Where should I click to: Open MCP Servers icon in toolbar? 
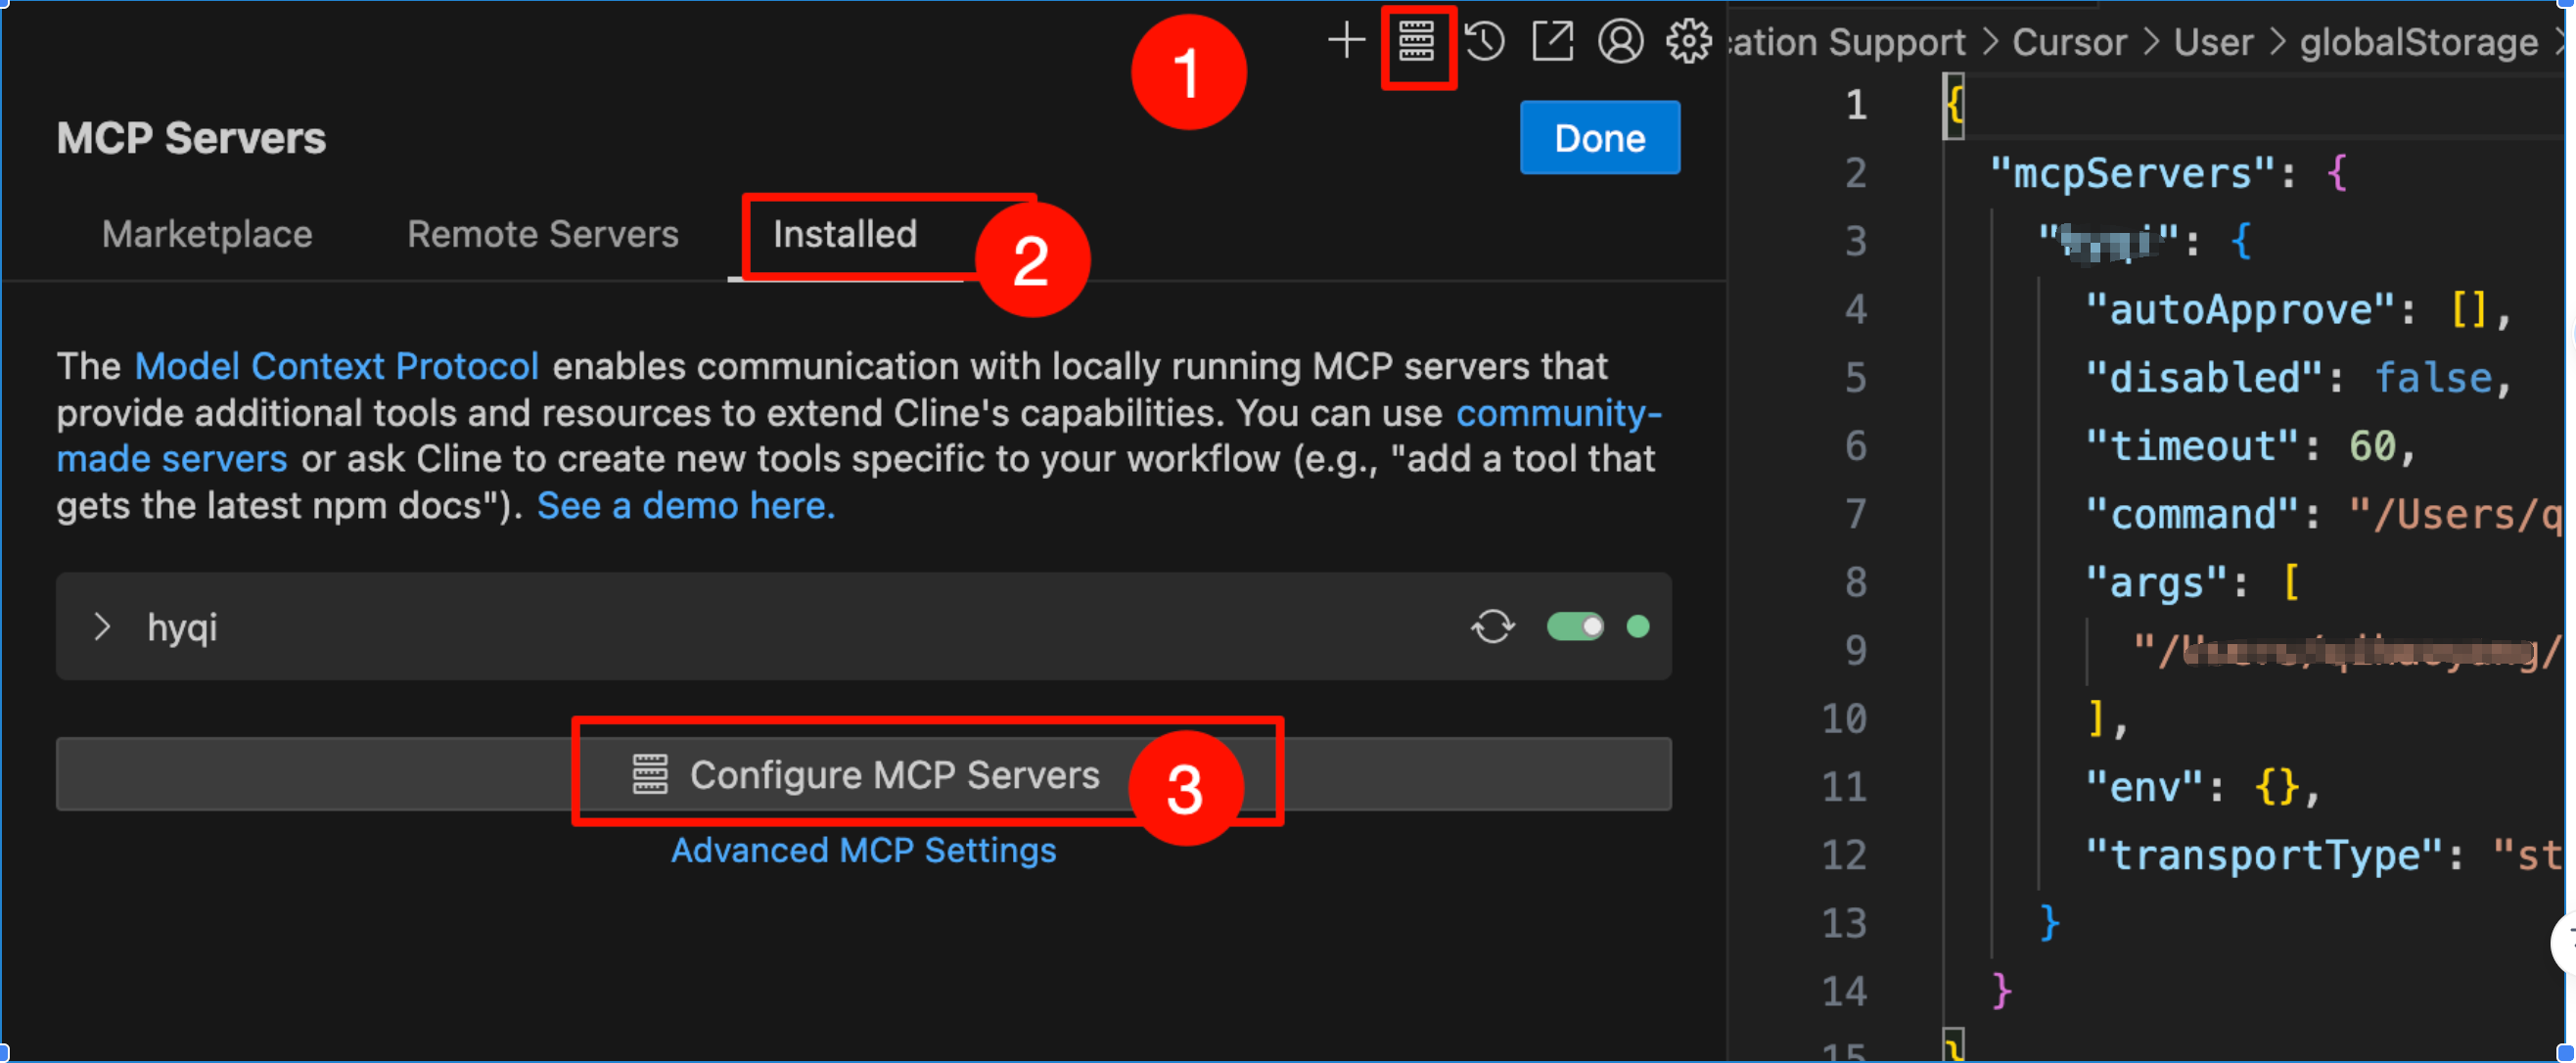pos(1416,41)
